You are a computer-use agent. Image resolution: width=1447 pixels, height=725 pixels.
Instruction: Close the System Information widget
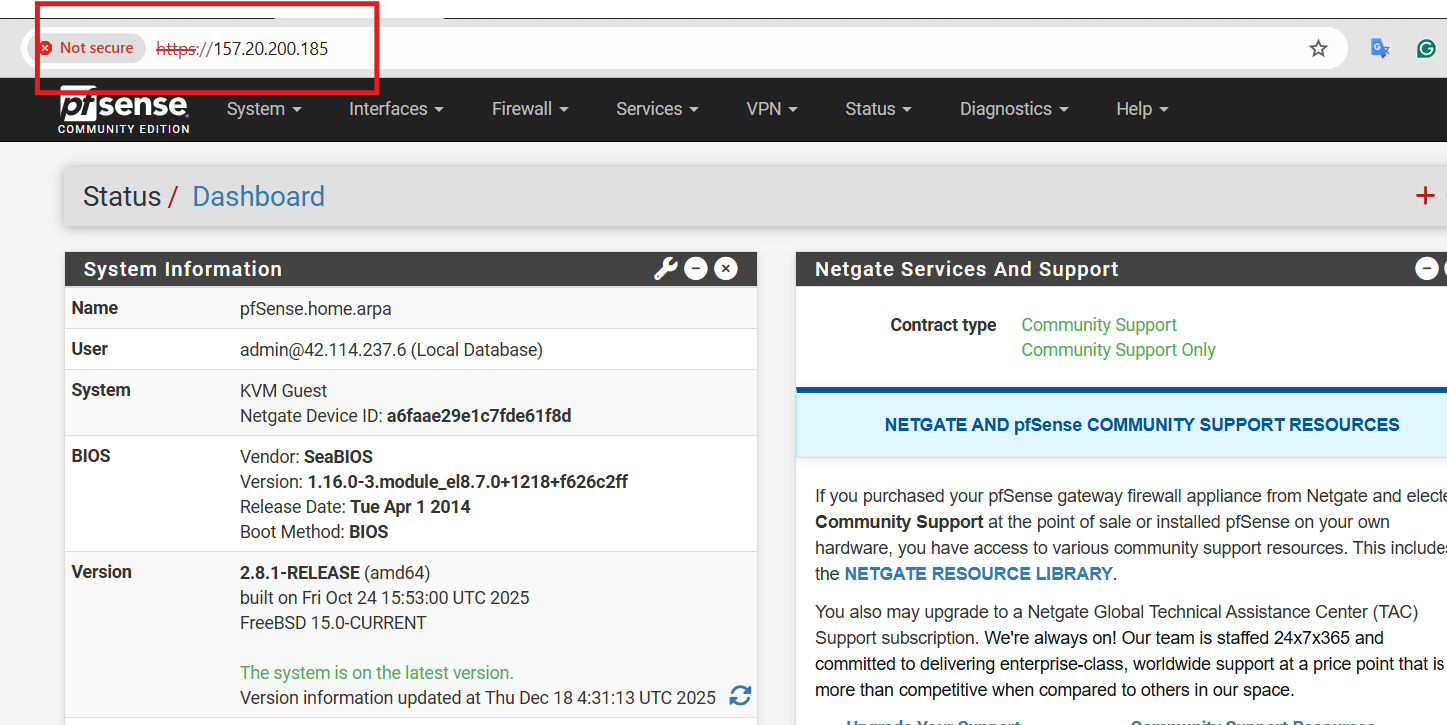coord(727,268)
